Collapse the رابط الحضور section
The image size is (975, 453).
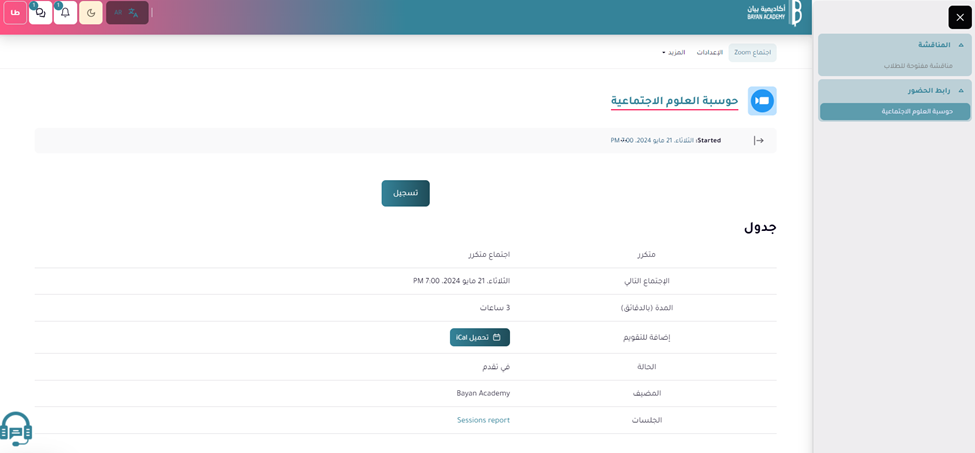pos(961,91)
